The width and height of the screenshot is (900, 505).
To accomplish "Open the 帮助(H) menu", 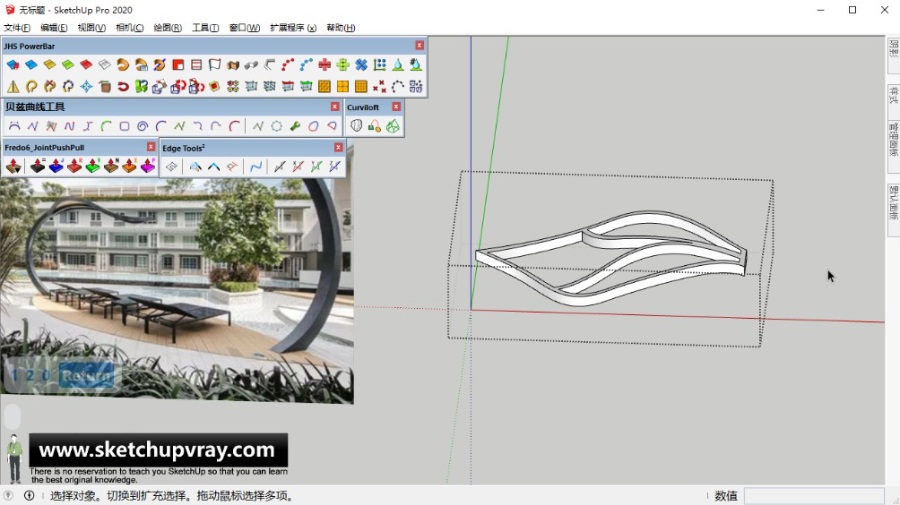I will click(x=341, y=28).
